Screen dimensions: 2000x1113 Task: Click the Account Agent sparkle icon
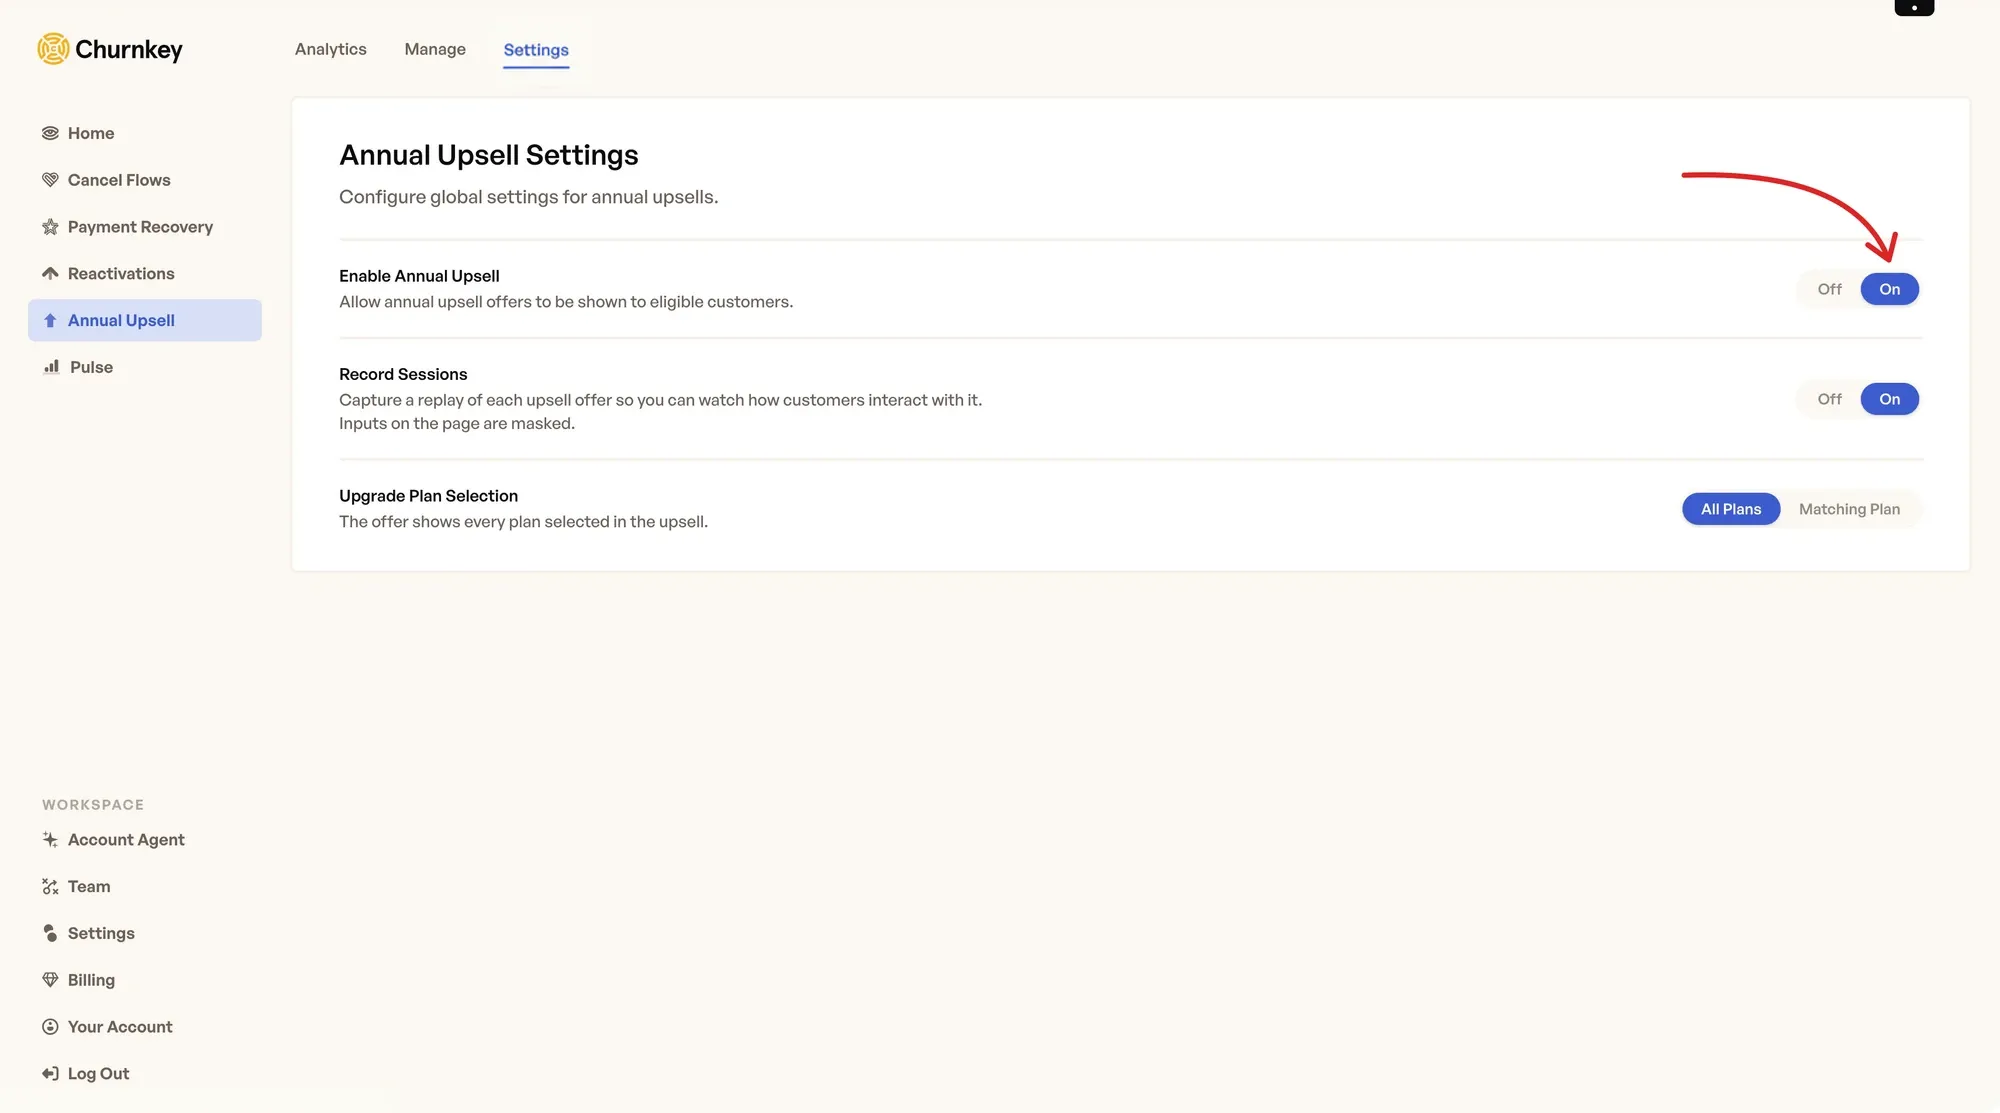(50, 840)
